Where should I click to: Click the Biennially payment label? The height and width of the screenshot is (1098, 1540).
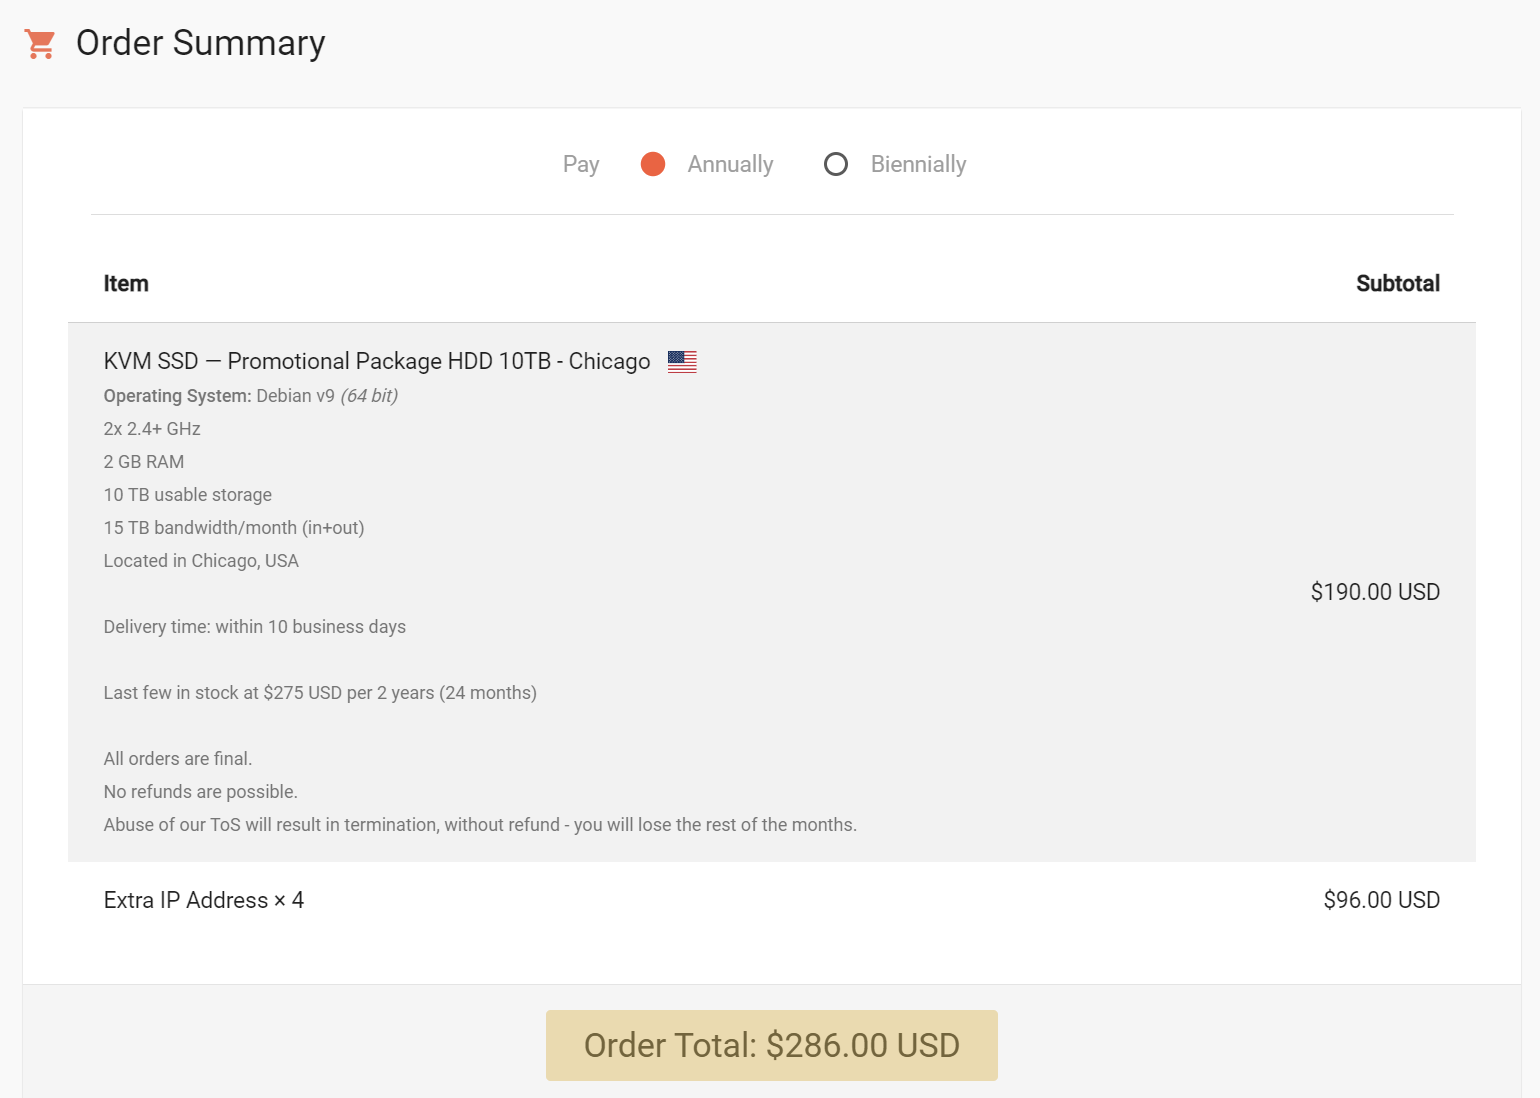918,164
